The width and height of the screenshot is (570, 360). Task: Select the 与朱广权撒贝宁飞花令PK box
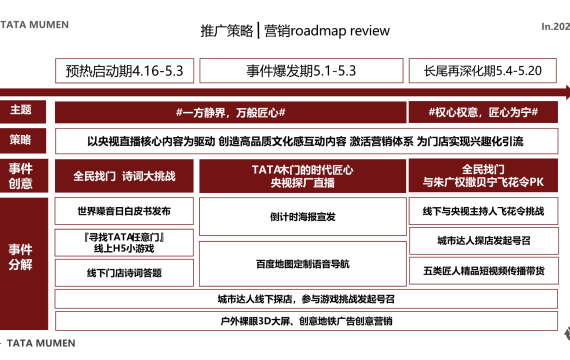pos(483,175)
